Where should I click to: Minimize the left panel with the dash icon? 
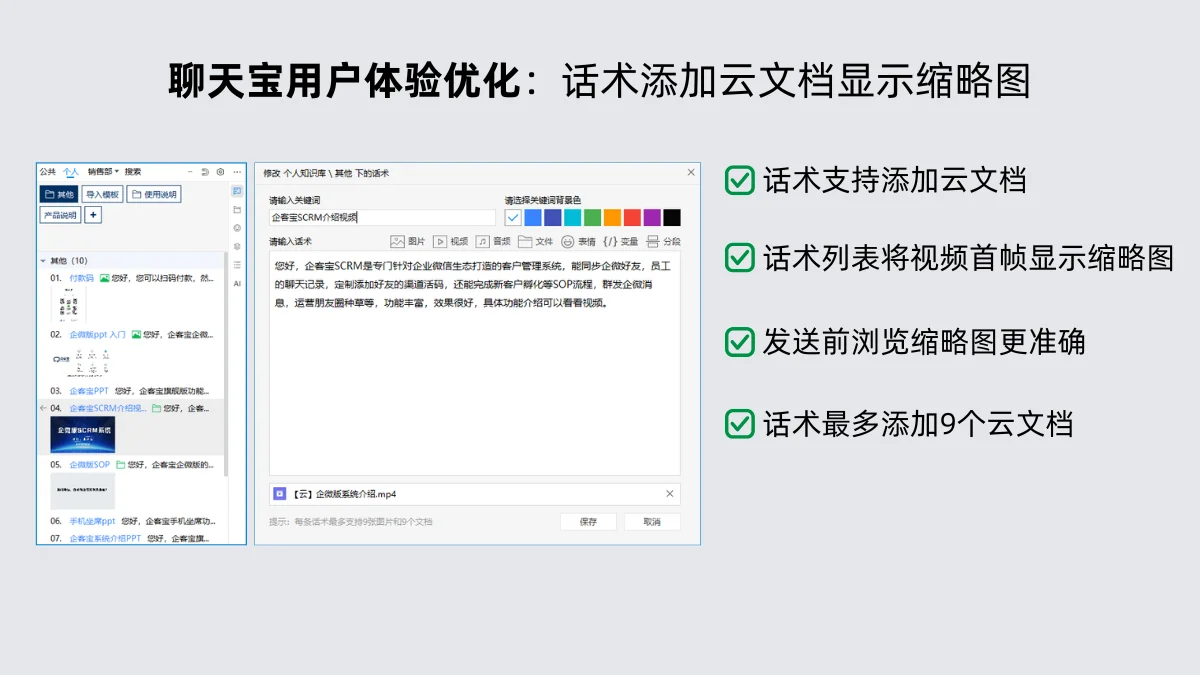[x=191, y=172]
